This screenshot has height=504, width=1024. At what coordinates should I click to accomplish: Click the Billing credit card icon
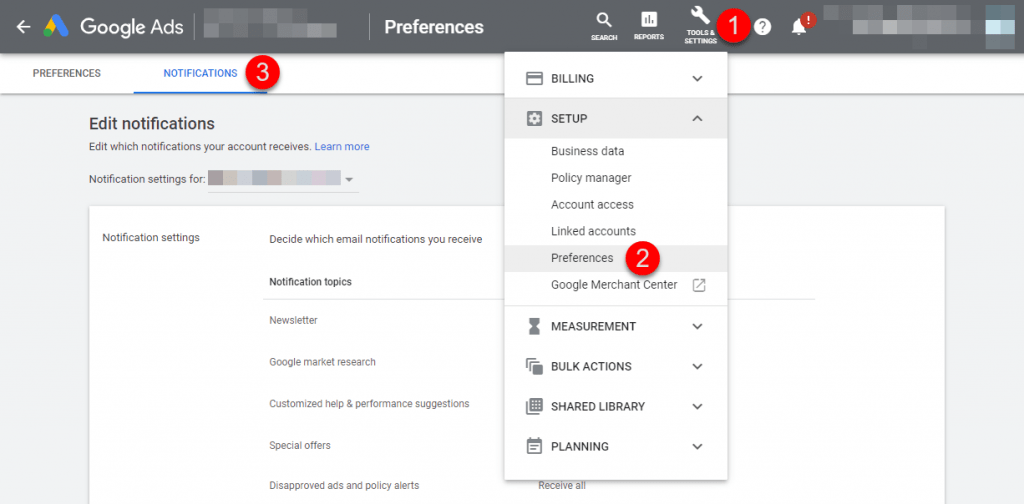tap(534, 78)
